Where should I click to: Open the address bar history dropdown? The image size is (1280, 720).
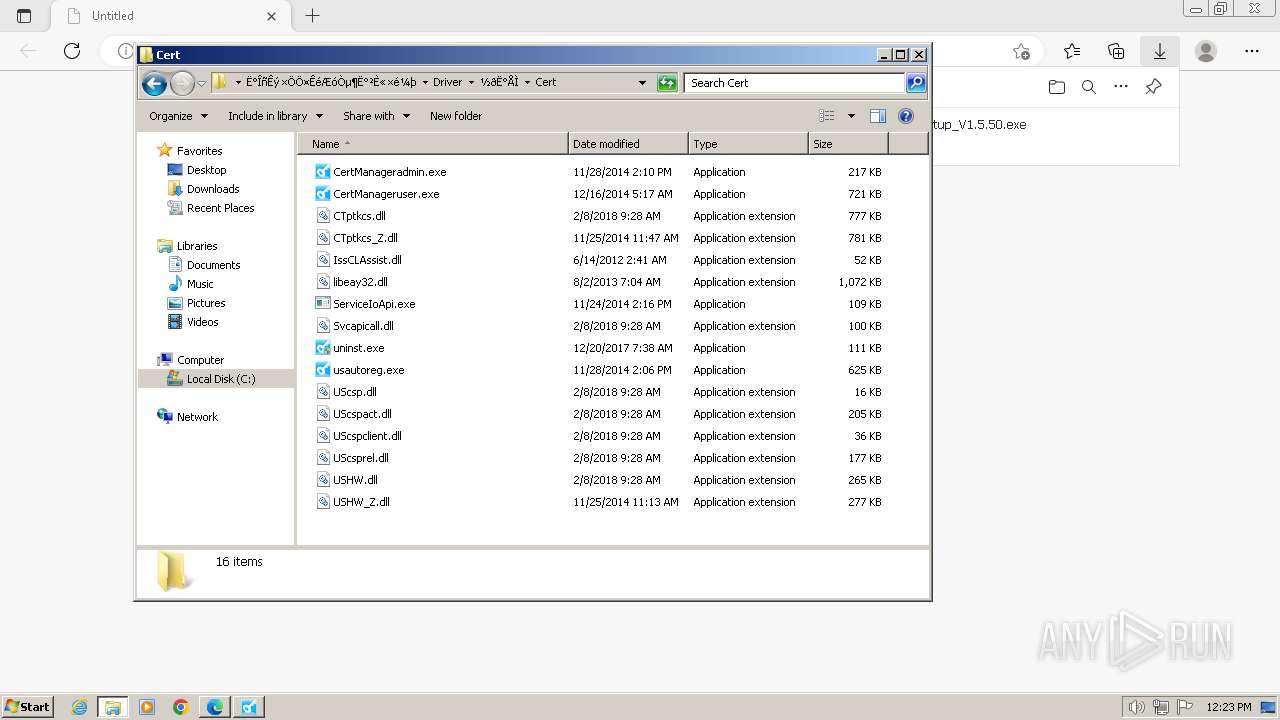[x=642, y=83]
